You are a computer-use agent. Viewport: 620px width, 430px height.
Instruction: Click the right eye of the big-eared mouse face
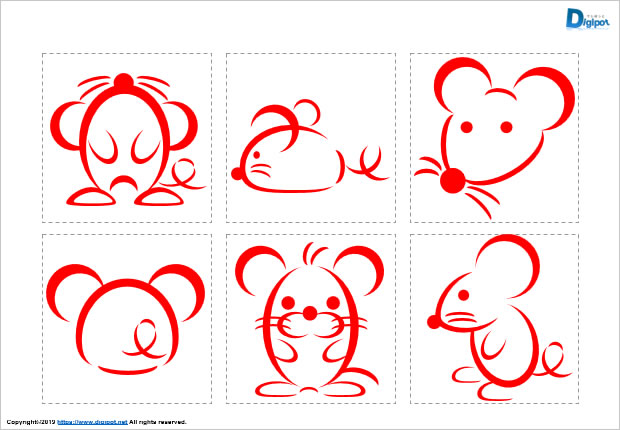click(x=506, y=126)
